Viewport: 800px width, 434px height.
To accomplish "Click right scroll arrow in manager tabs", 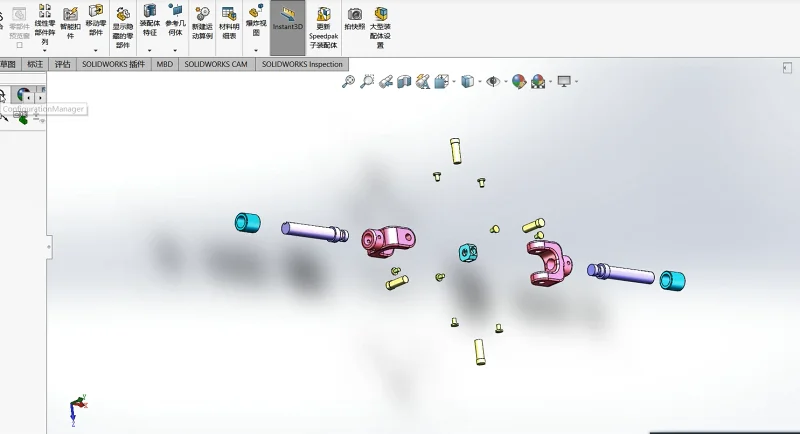I will point(40,97).
